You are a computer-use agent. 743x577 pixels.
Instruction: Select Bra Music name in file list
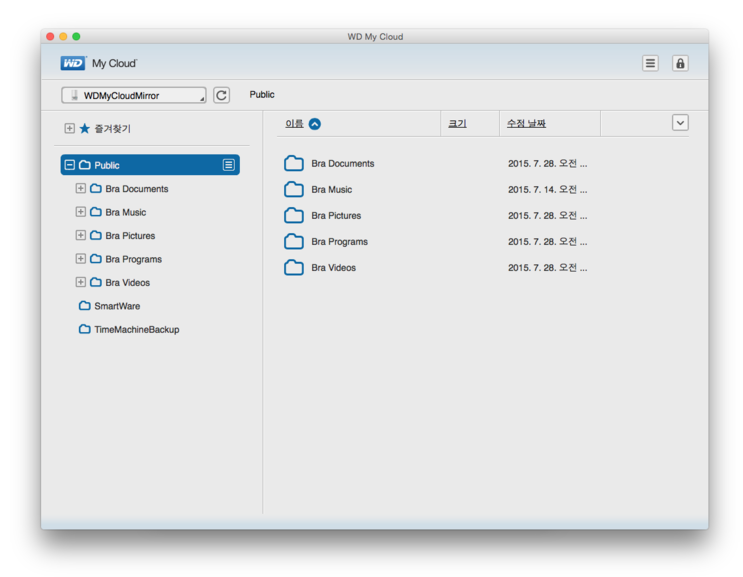[332, 189]
